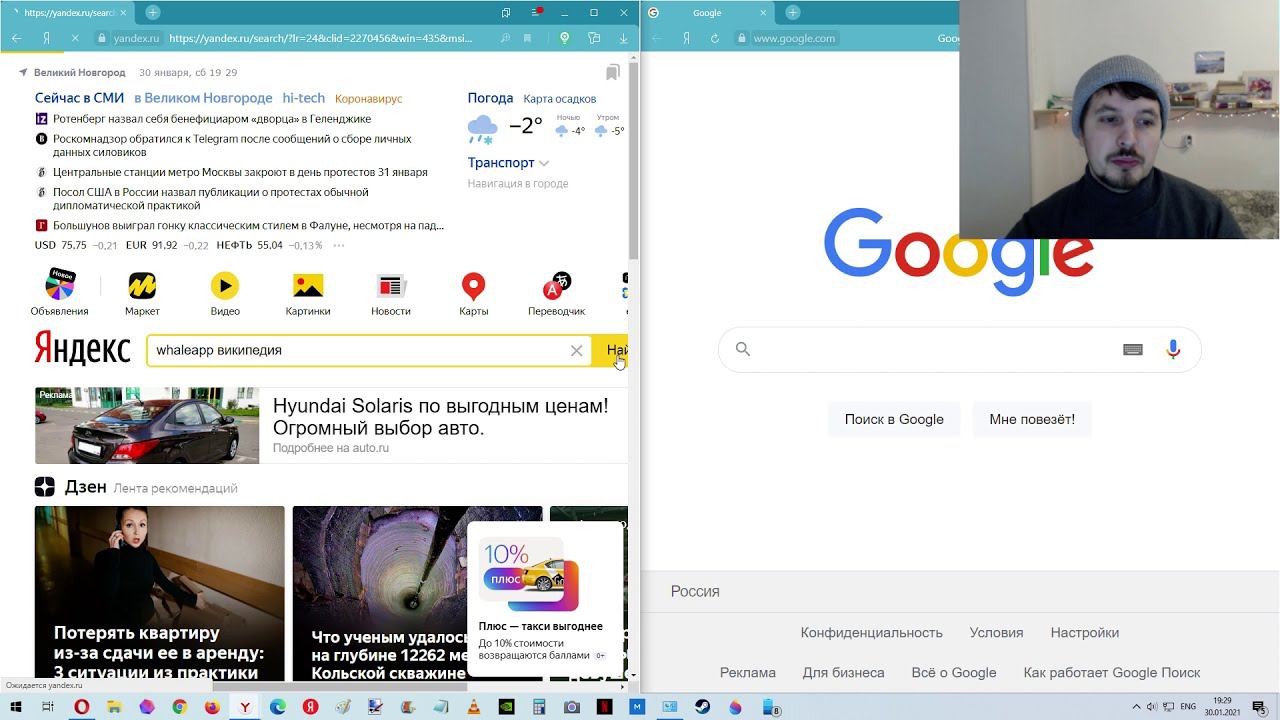Click the Windows Start button
Screen dimensions: 1280x720
pyautogui.click(x=16, y=707)
